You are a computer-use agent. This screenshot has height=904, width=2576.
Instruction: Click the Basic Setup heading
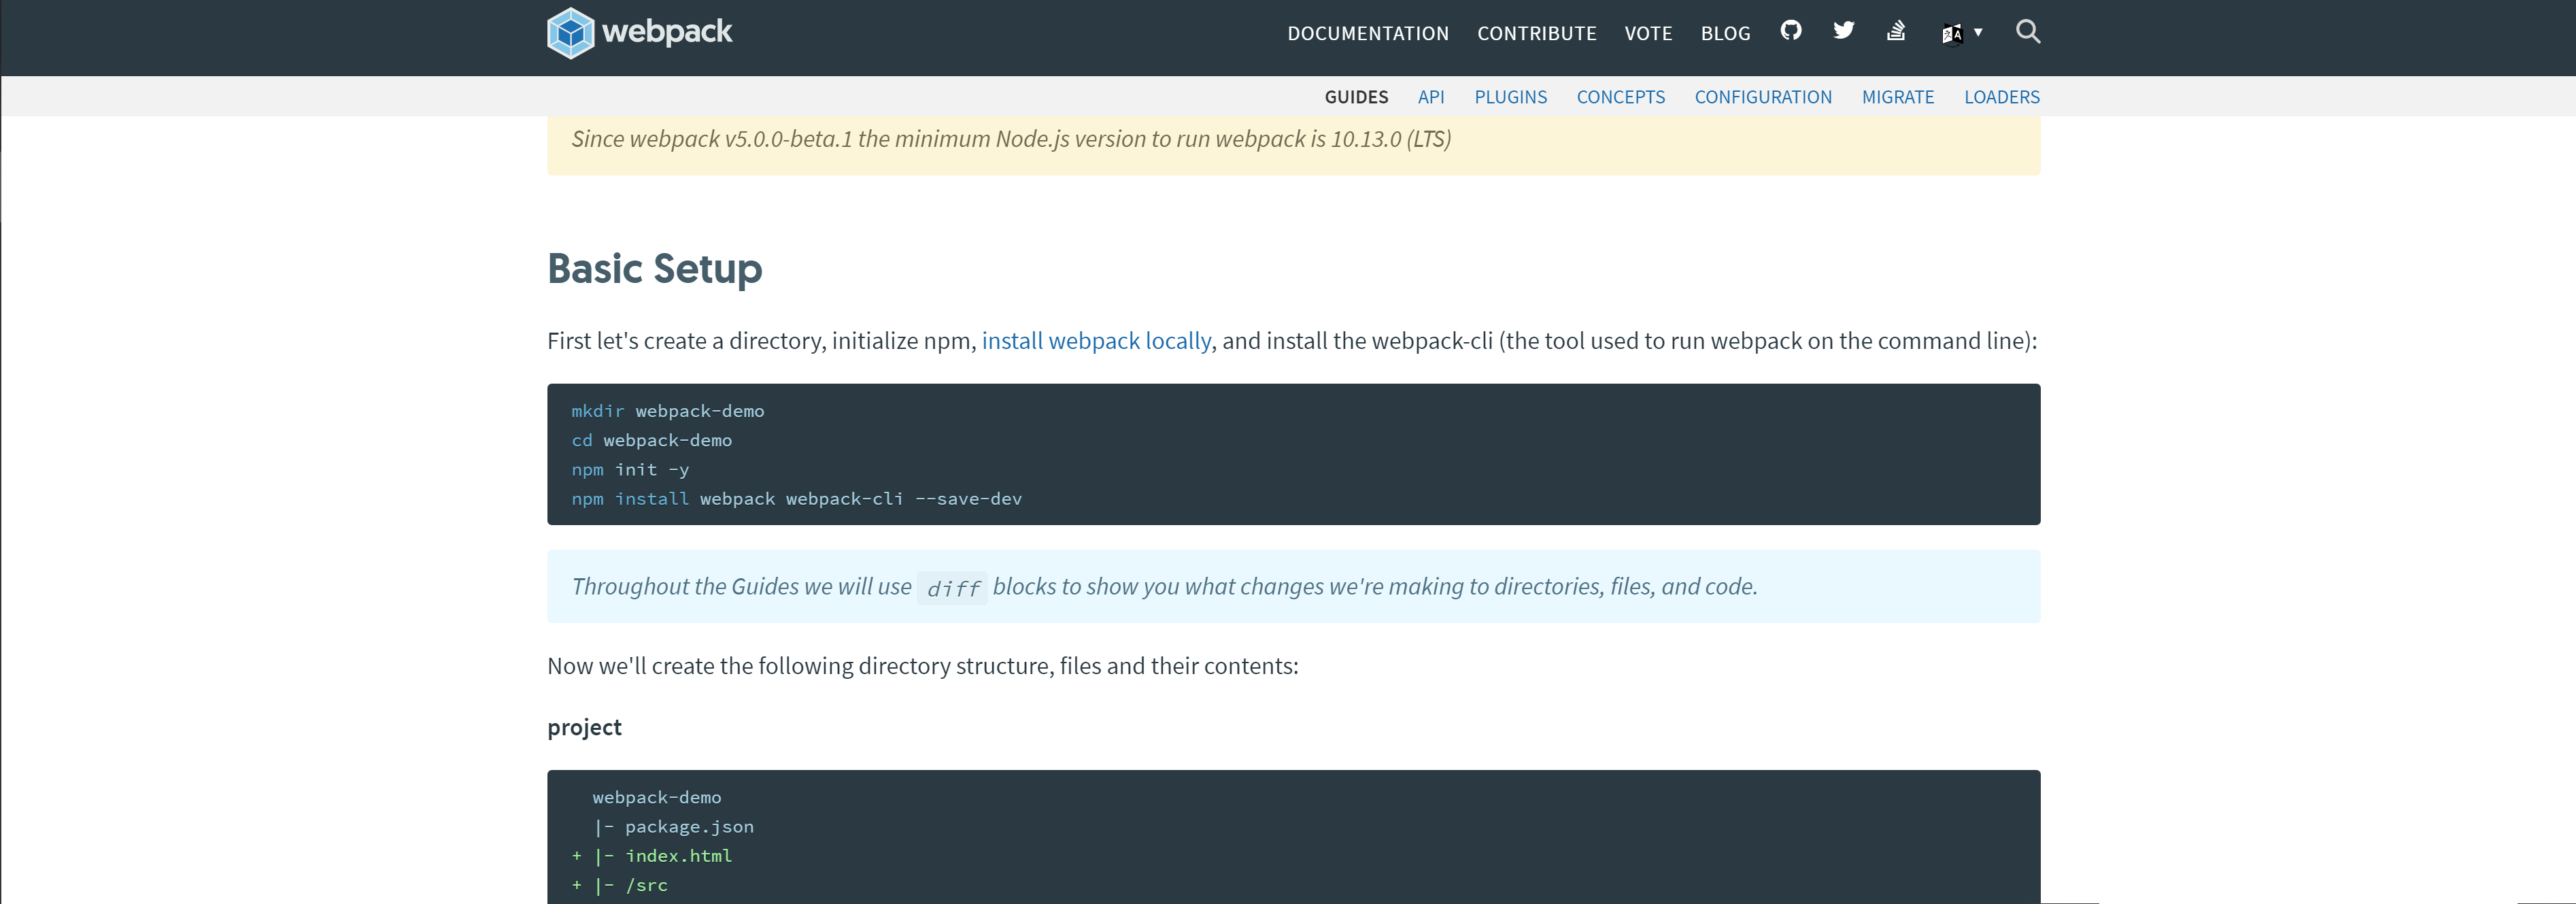pyautogui.click(x=655, y=268)
